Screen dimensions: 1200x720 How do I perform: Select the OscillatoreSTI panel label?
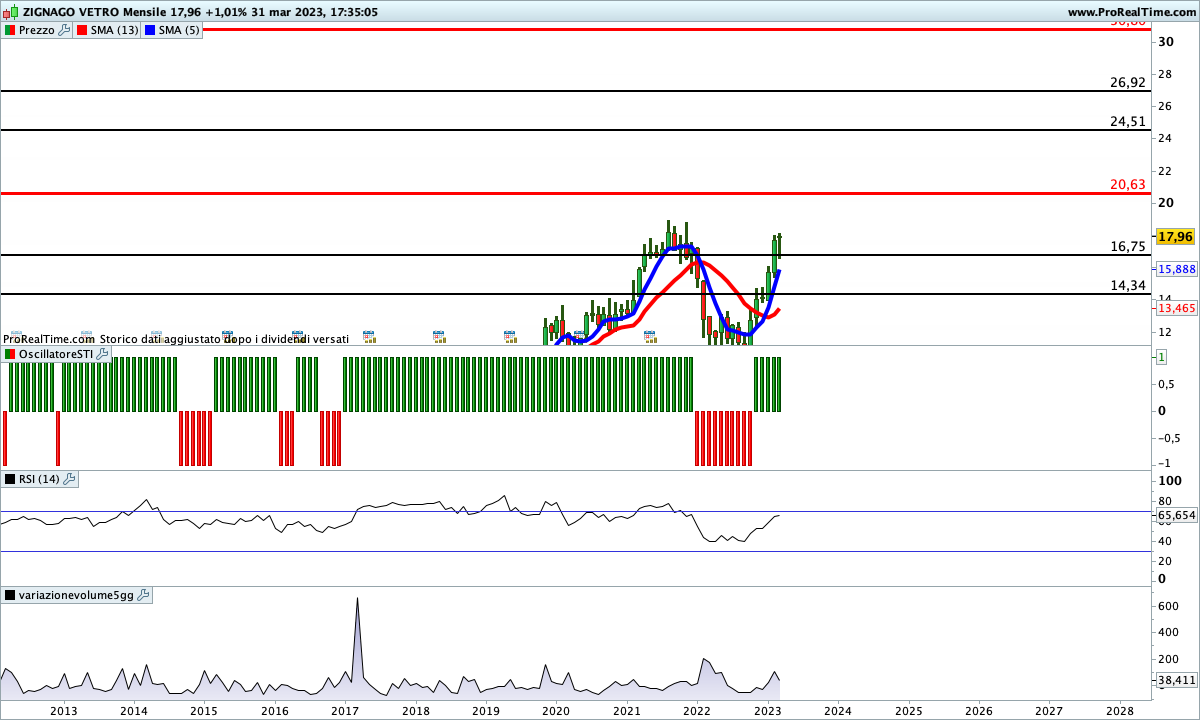(x=56, y=355)
